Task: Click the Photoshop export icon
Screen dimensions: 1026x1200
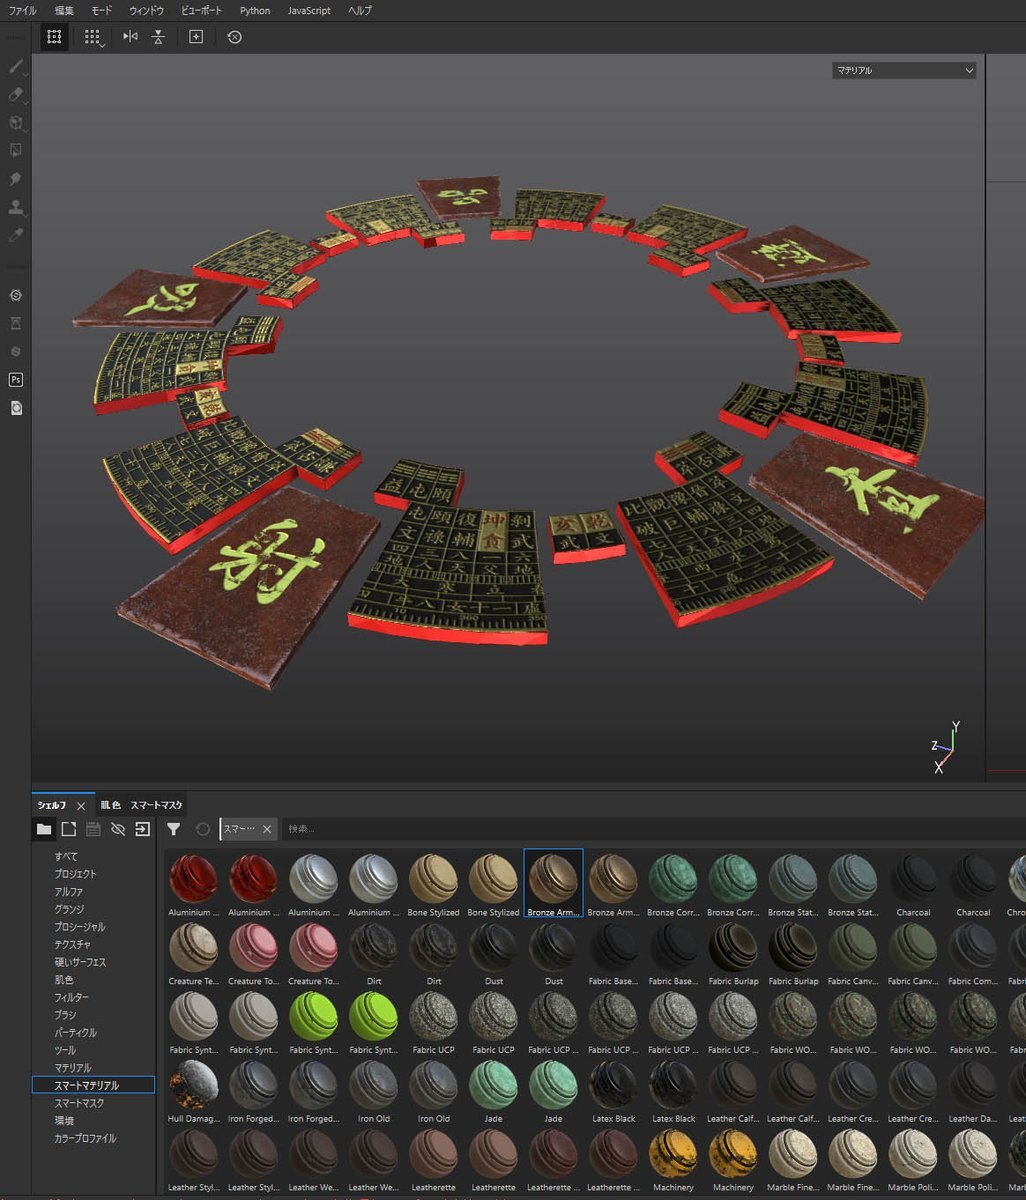Action: (x=16, y=380)
